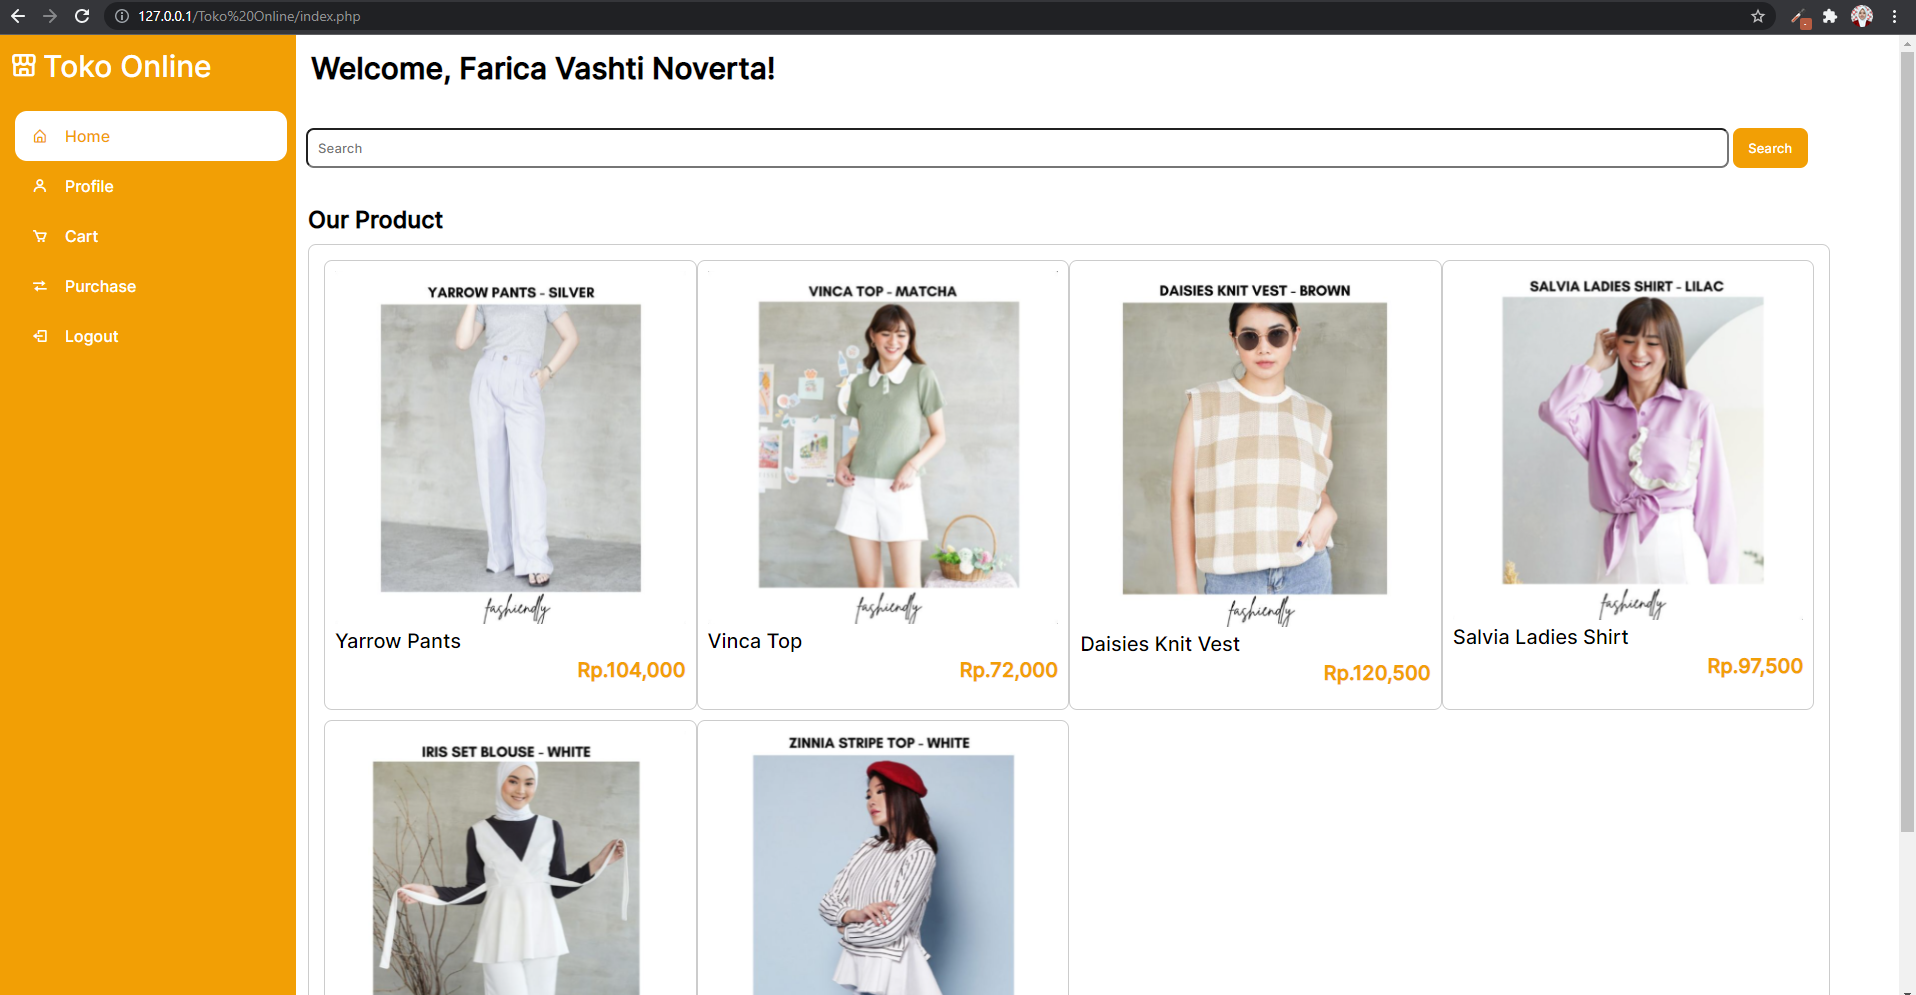Select the Home icon in the sidebar
The width and height of the screenshot is (1916, 995).
tap(40, 136)
